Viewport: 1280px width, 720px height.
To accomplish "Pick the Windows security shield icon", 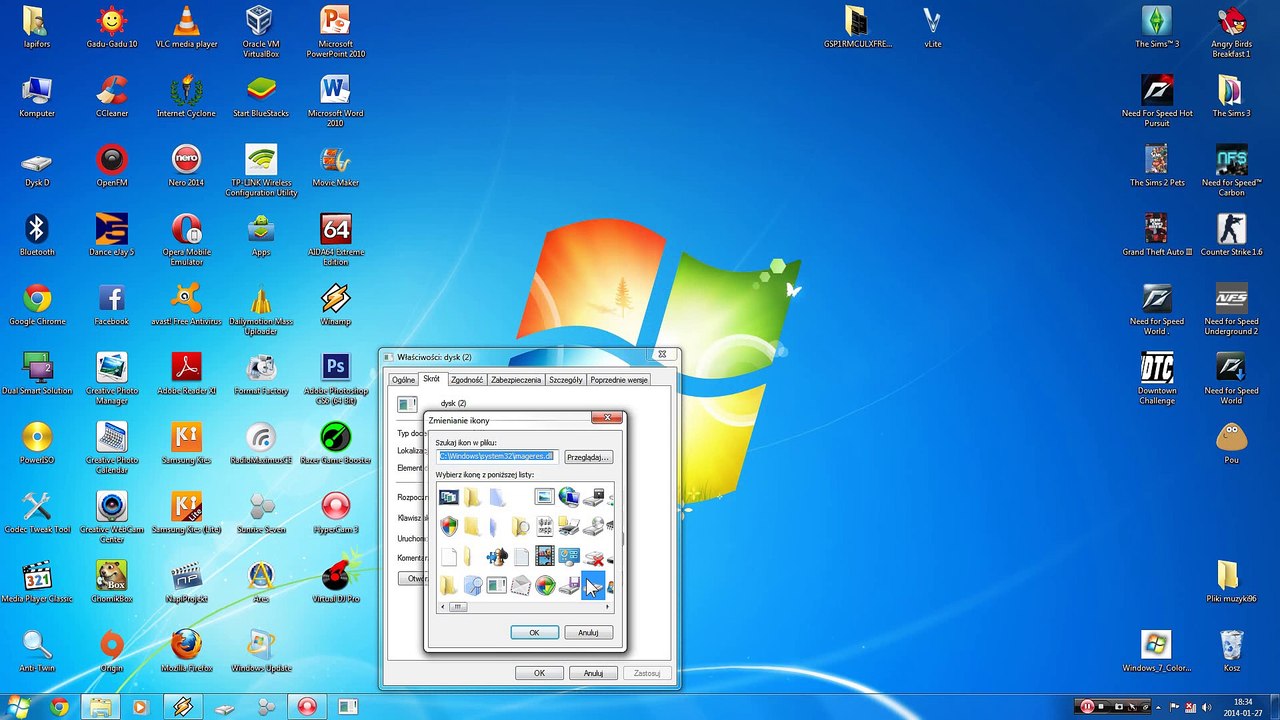I will [x=449, y=526].
